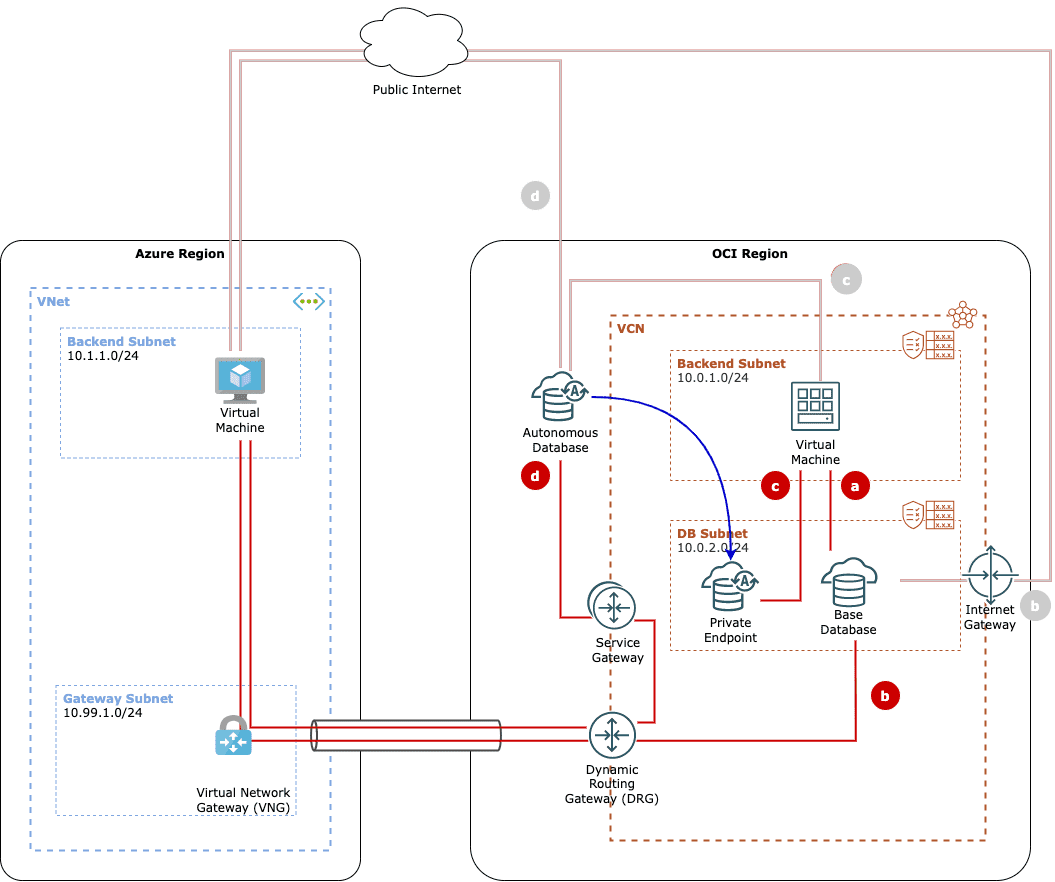Select the red circle marker b

tap(885, 696)
